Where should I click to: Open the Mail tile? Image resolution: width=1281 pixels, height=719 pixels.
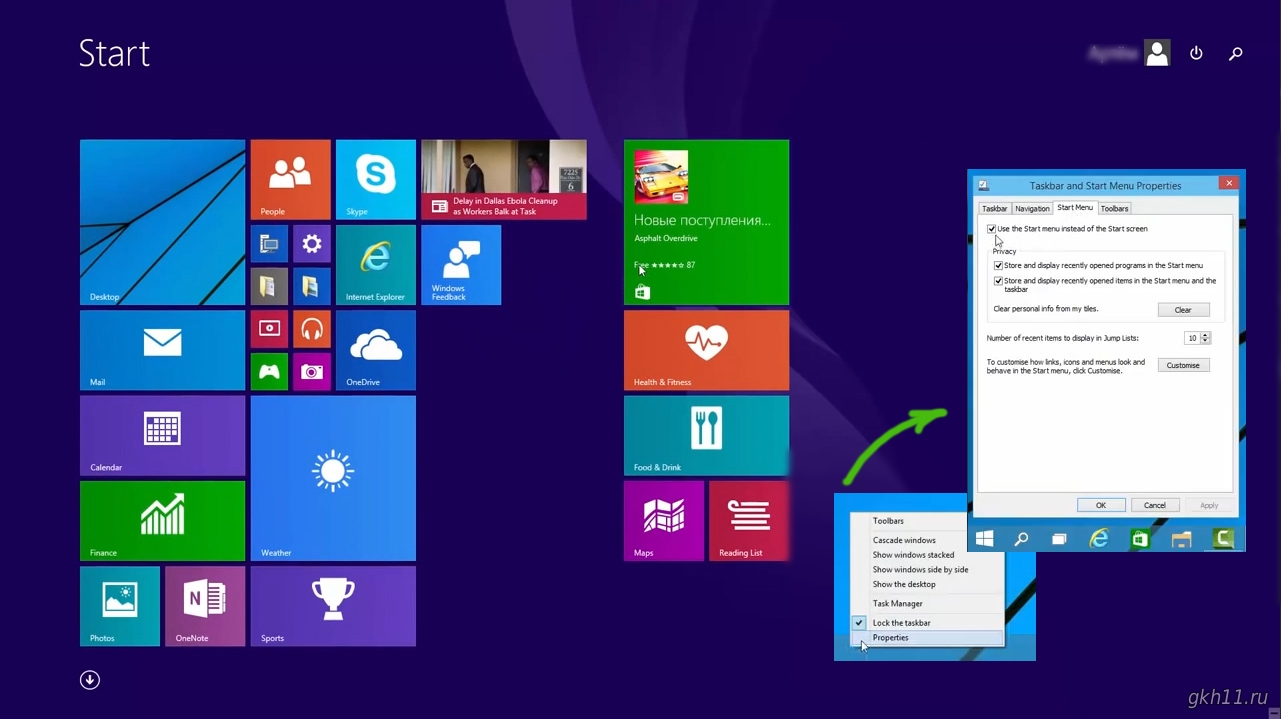162,350
